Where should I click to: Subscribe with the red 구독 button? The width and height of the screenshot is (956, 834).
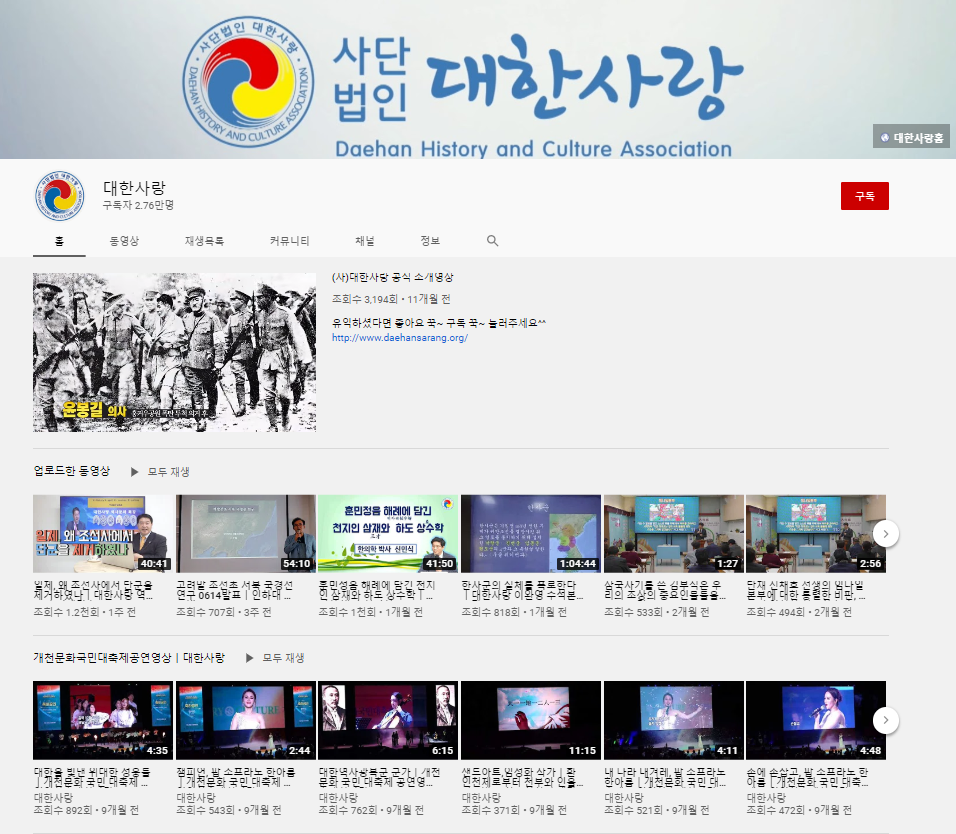pos(865,196)
